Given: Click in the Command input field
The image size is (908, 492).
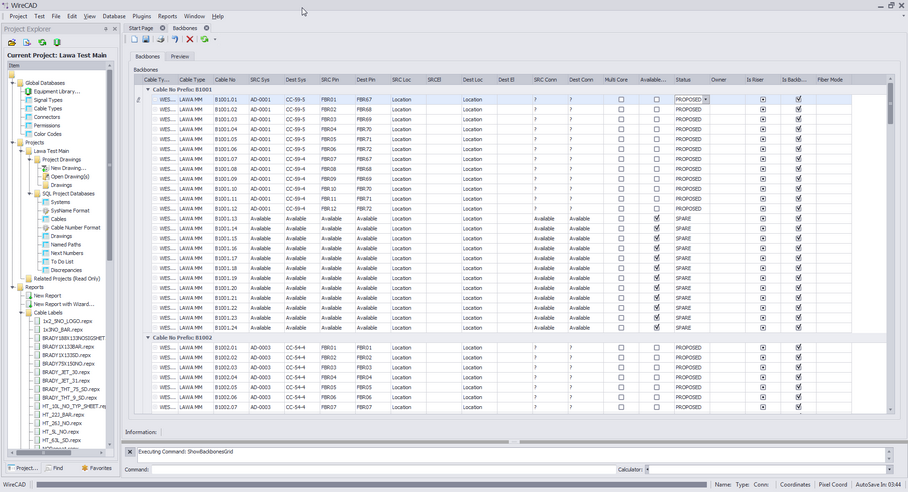Looking at the screenshot, I should click(x=383, y=469).
